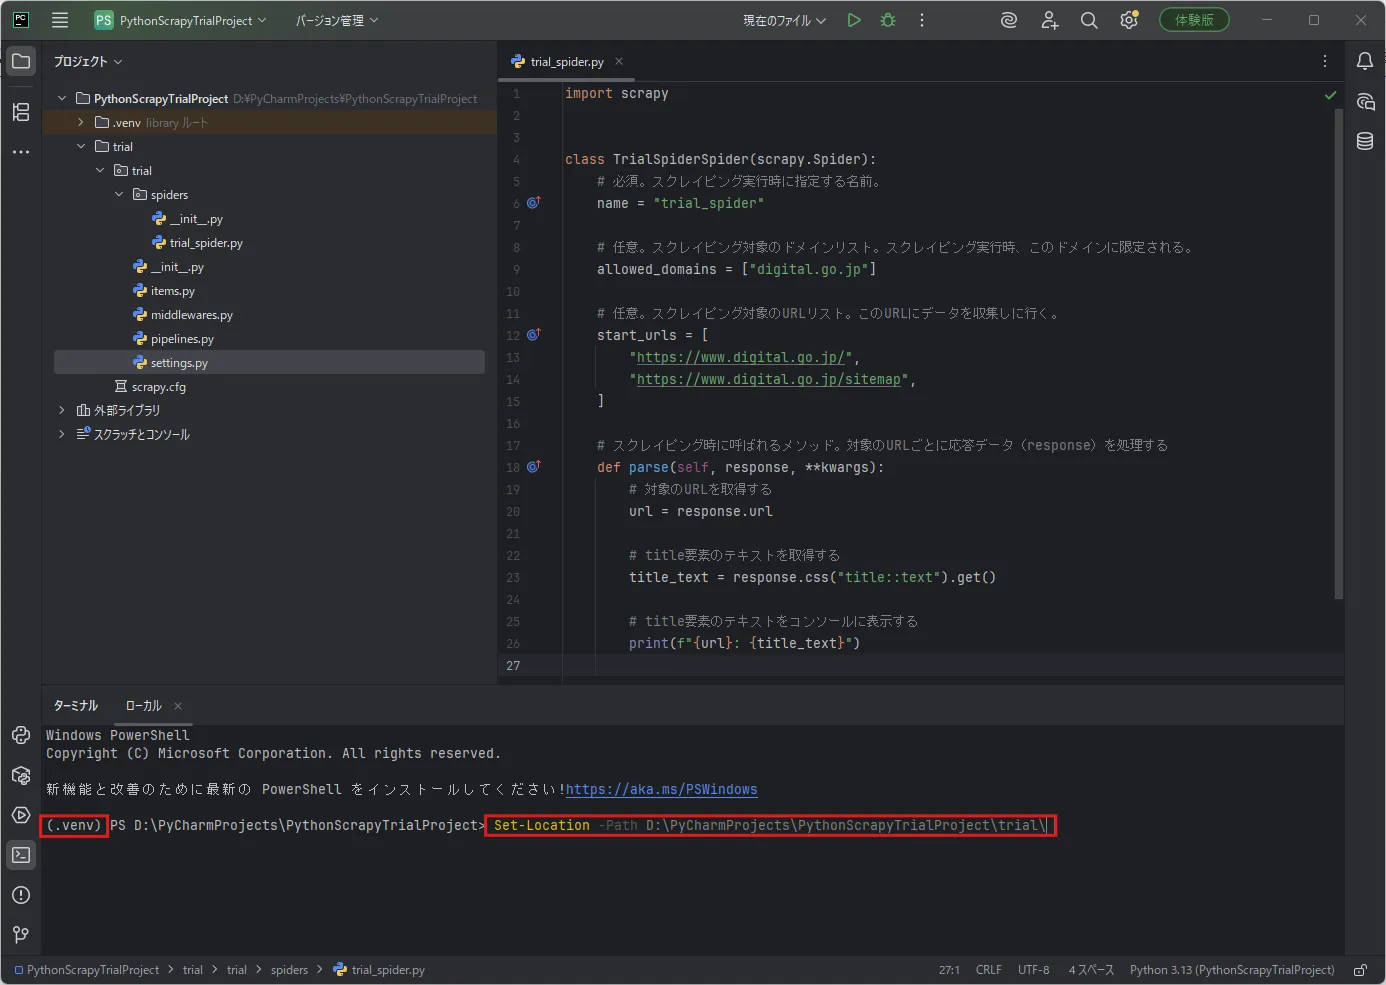The height and width of the screenshot is (985, 1386).
Task: Click the override gutter icon on line 6
Action: 534,202
